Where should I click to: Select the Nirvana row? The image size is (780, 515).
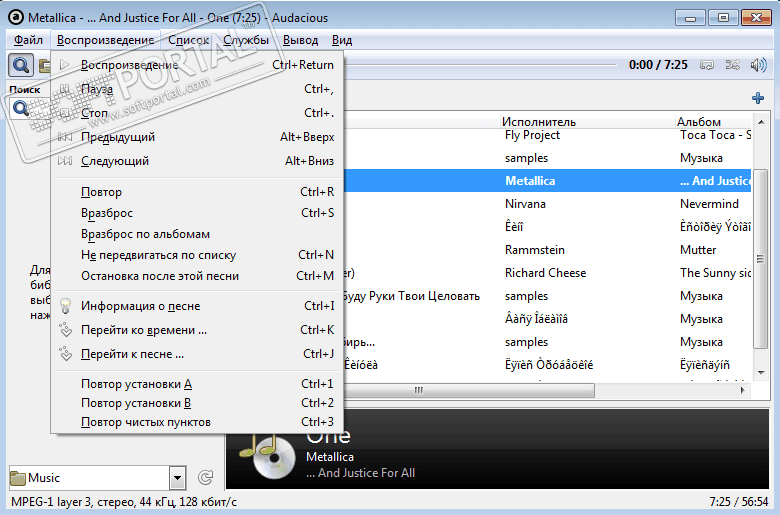pos(547,204)
